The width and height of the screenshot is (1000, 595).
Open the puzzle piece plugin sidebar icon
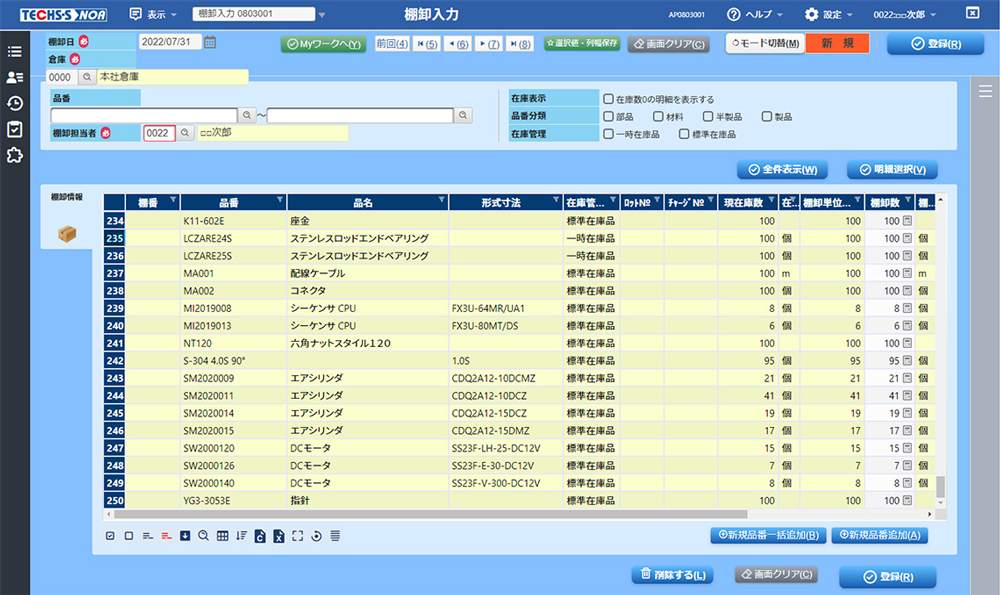pyautogui.click(x=15, y=155)
